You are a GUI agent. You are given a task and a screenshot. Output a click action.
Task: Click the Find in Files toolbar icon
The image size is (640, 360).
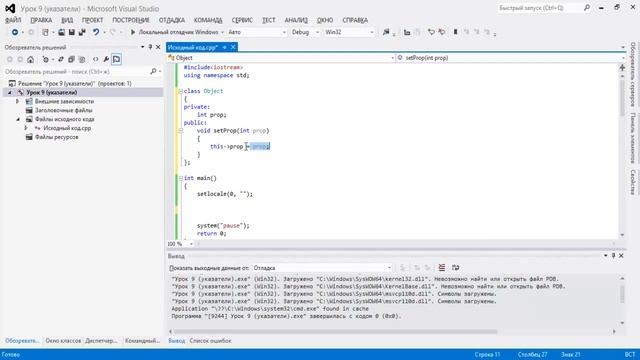(386, 32)
